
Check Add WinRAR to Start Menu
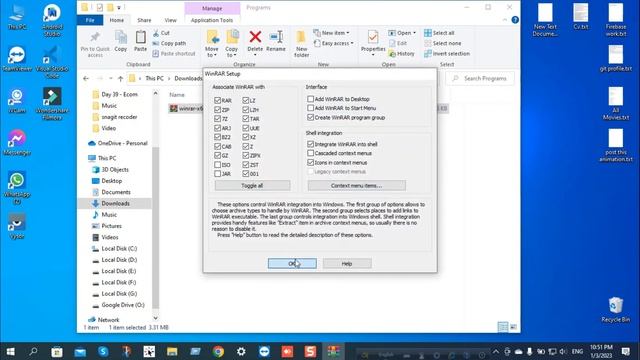(x=311, y=108)
